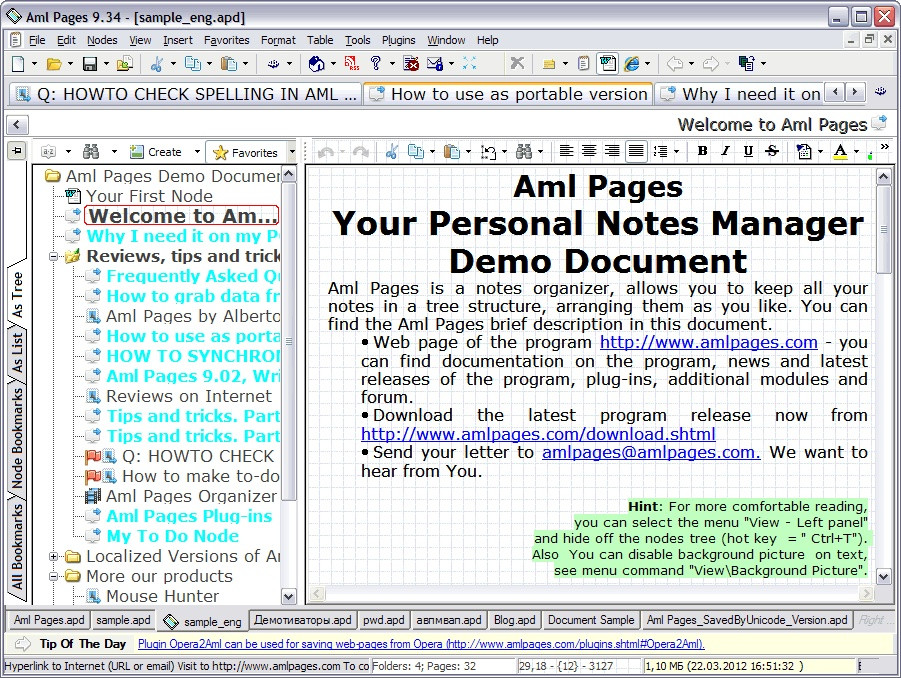
Task: Click the pin icon for the left panel
Action: pyautogui.click(x=17, y=151)
